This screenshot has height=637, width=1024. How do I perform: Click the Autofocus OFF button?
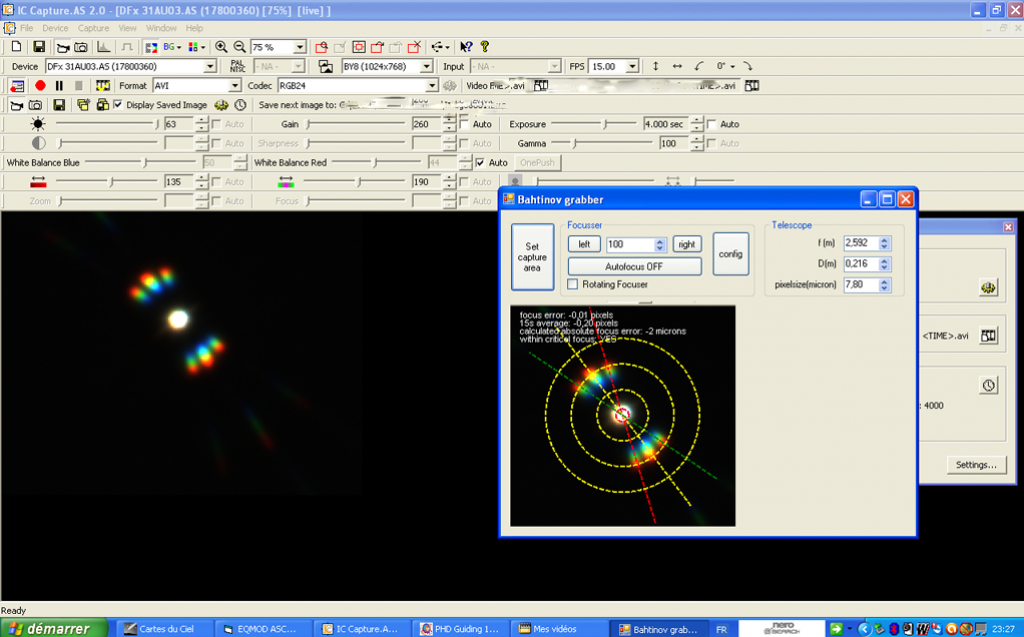[x=635, y=266]
